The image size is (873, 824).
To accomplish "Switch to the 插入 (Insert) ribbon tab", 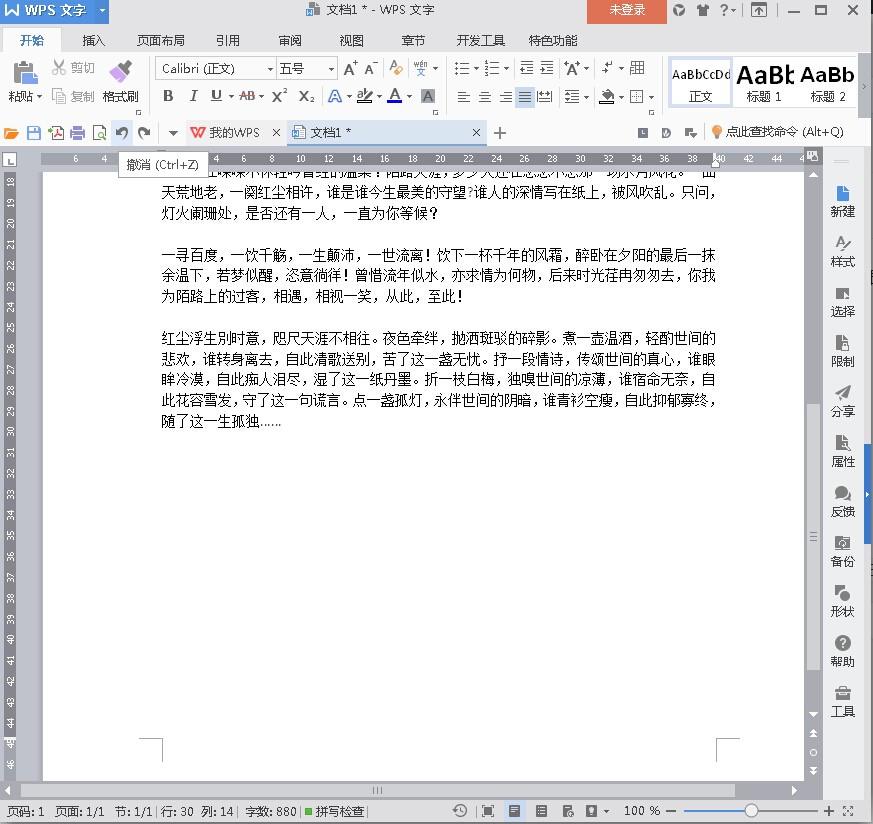I will (93, 41).
